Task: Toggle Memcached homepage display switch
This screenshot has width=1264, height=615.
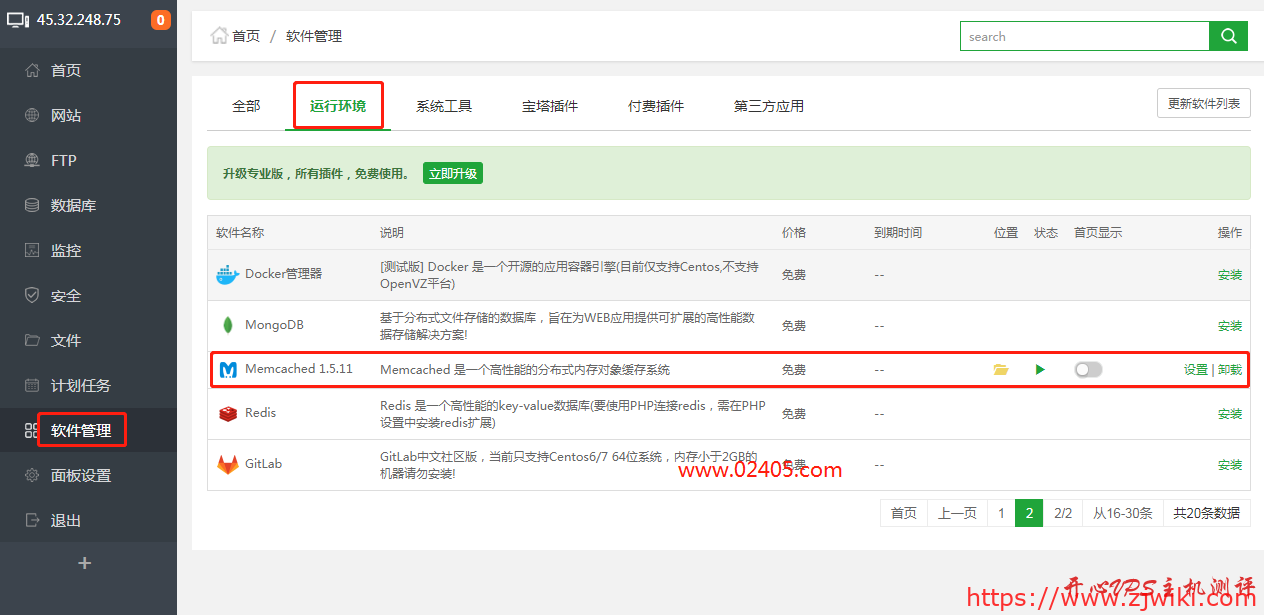Action: point(1087,369)
